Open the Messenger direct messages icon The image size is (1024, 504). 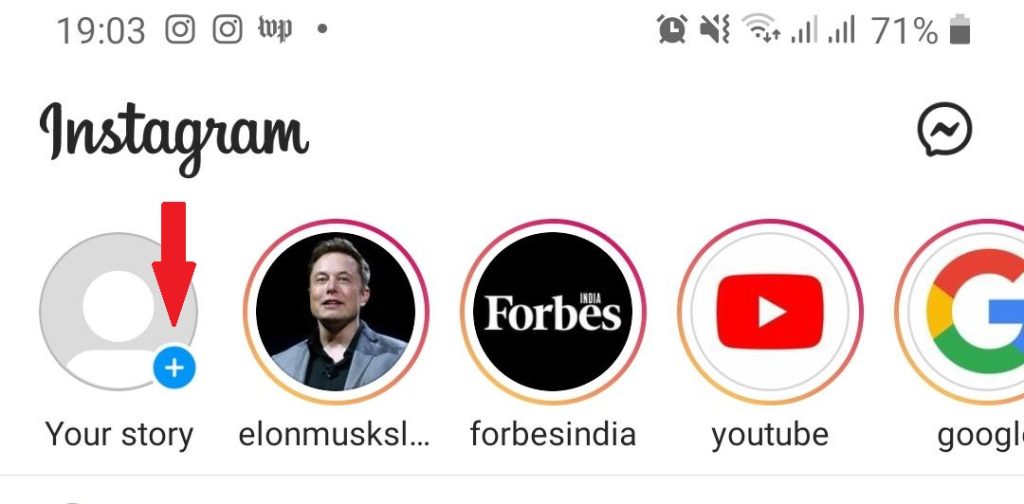click(x=944, y=129)
